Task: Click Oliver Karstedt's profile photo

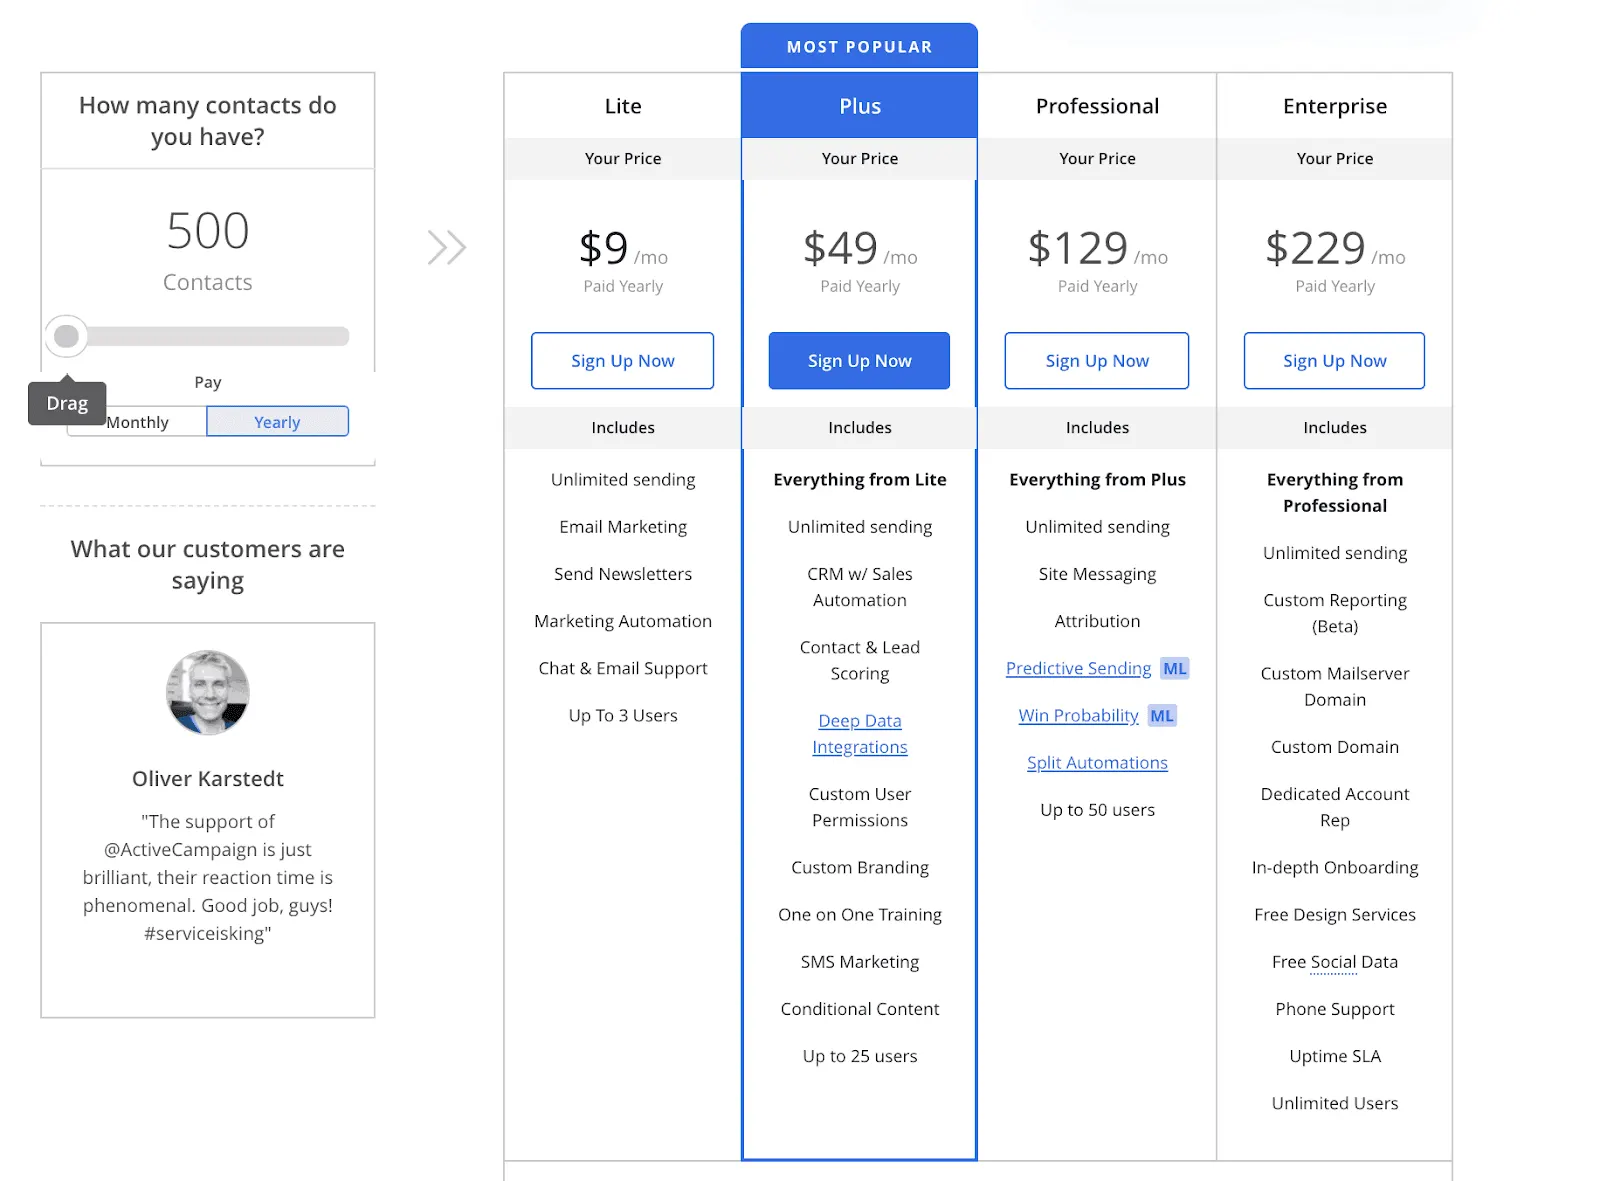Action: click(208, 692)
